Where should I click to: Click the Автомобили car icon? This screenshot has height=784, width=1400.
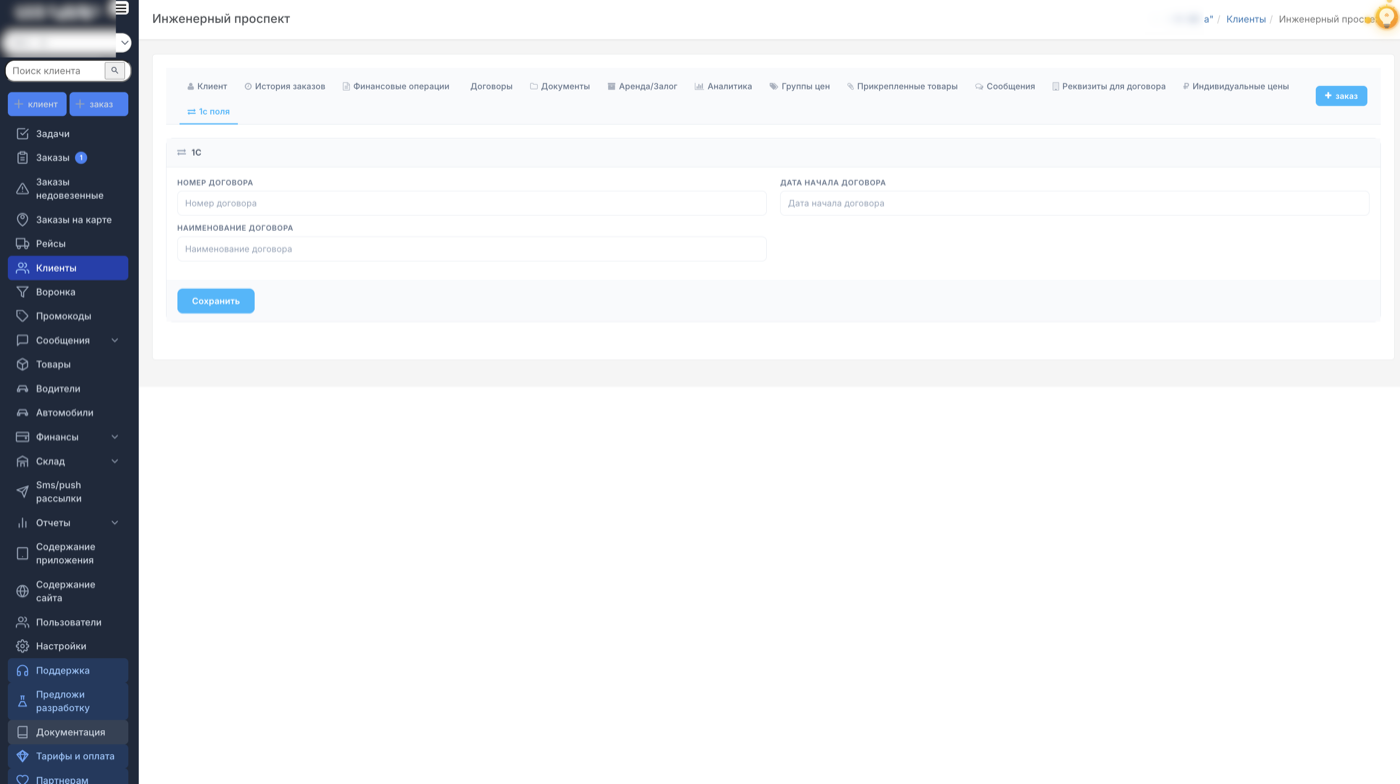pos(22,413)
